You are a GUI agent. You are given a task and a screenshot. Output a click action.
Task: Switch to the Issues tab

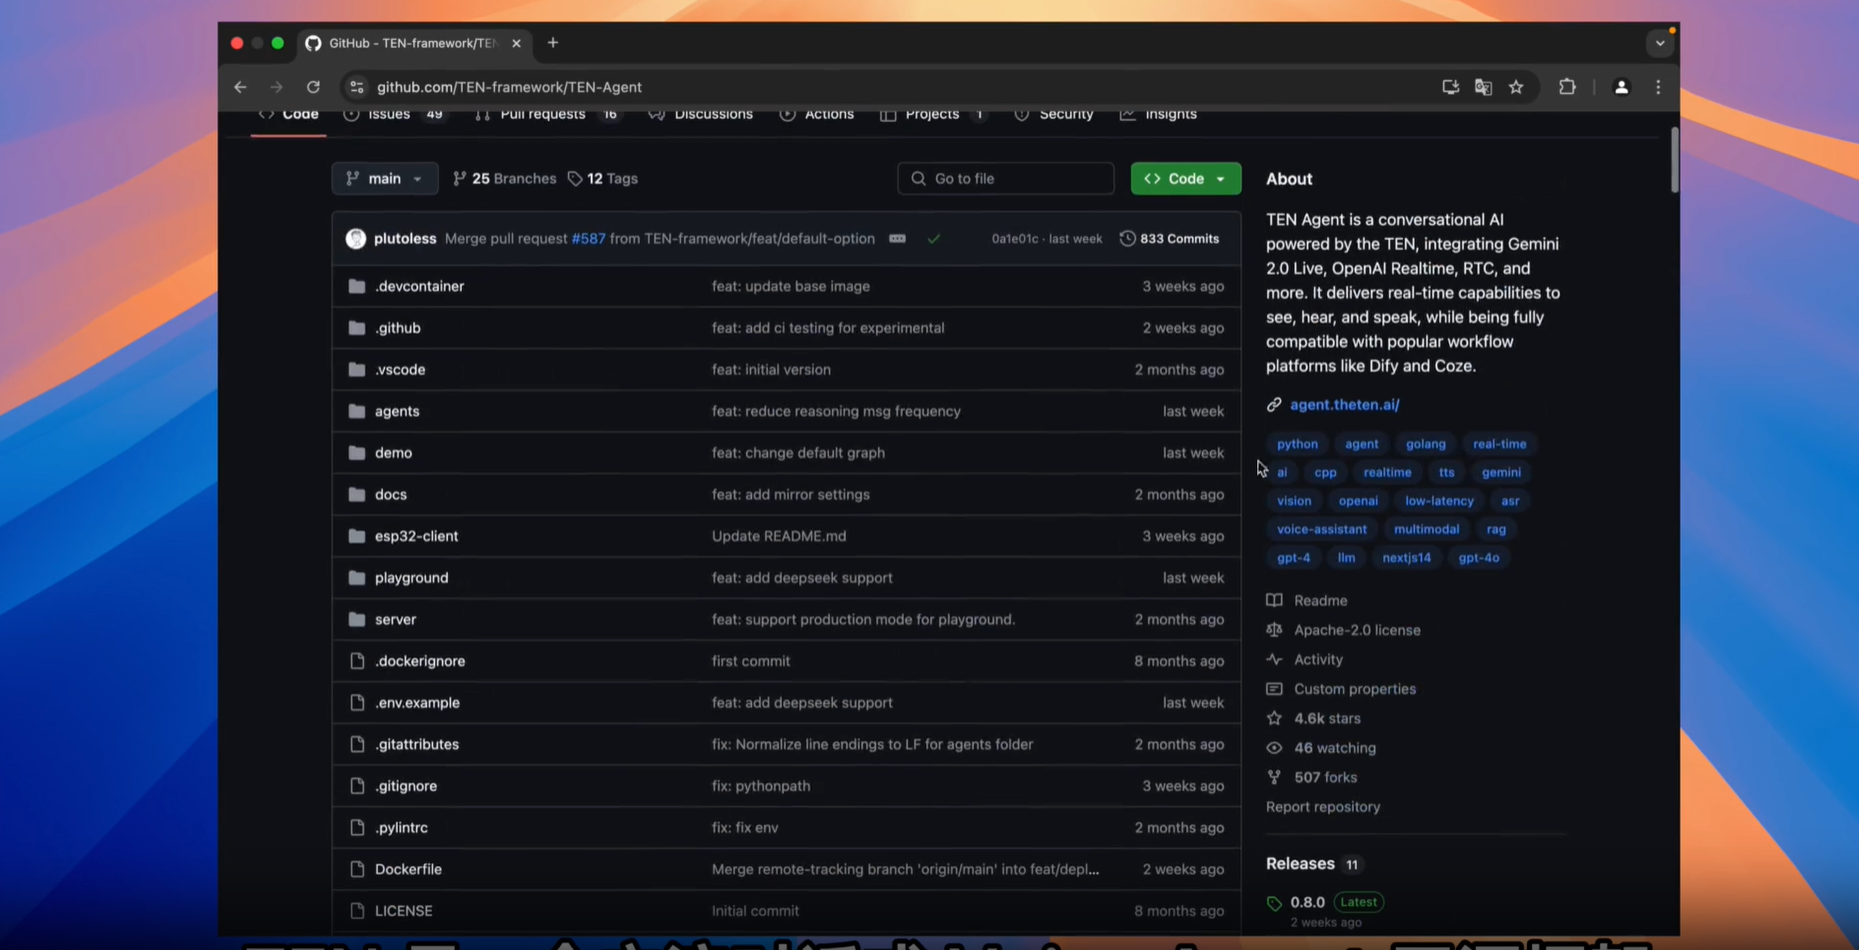393,114
